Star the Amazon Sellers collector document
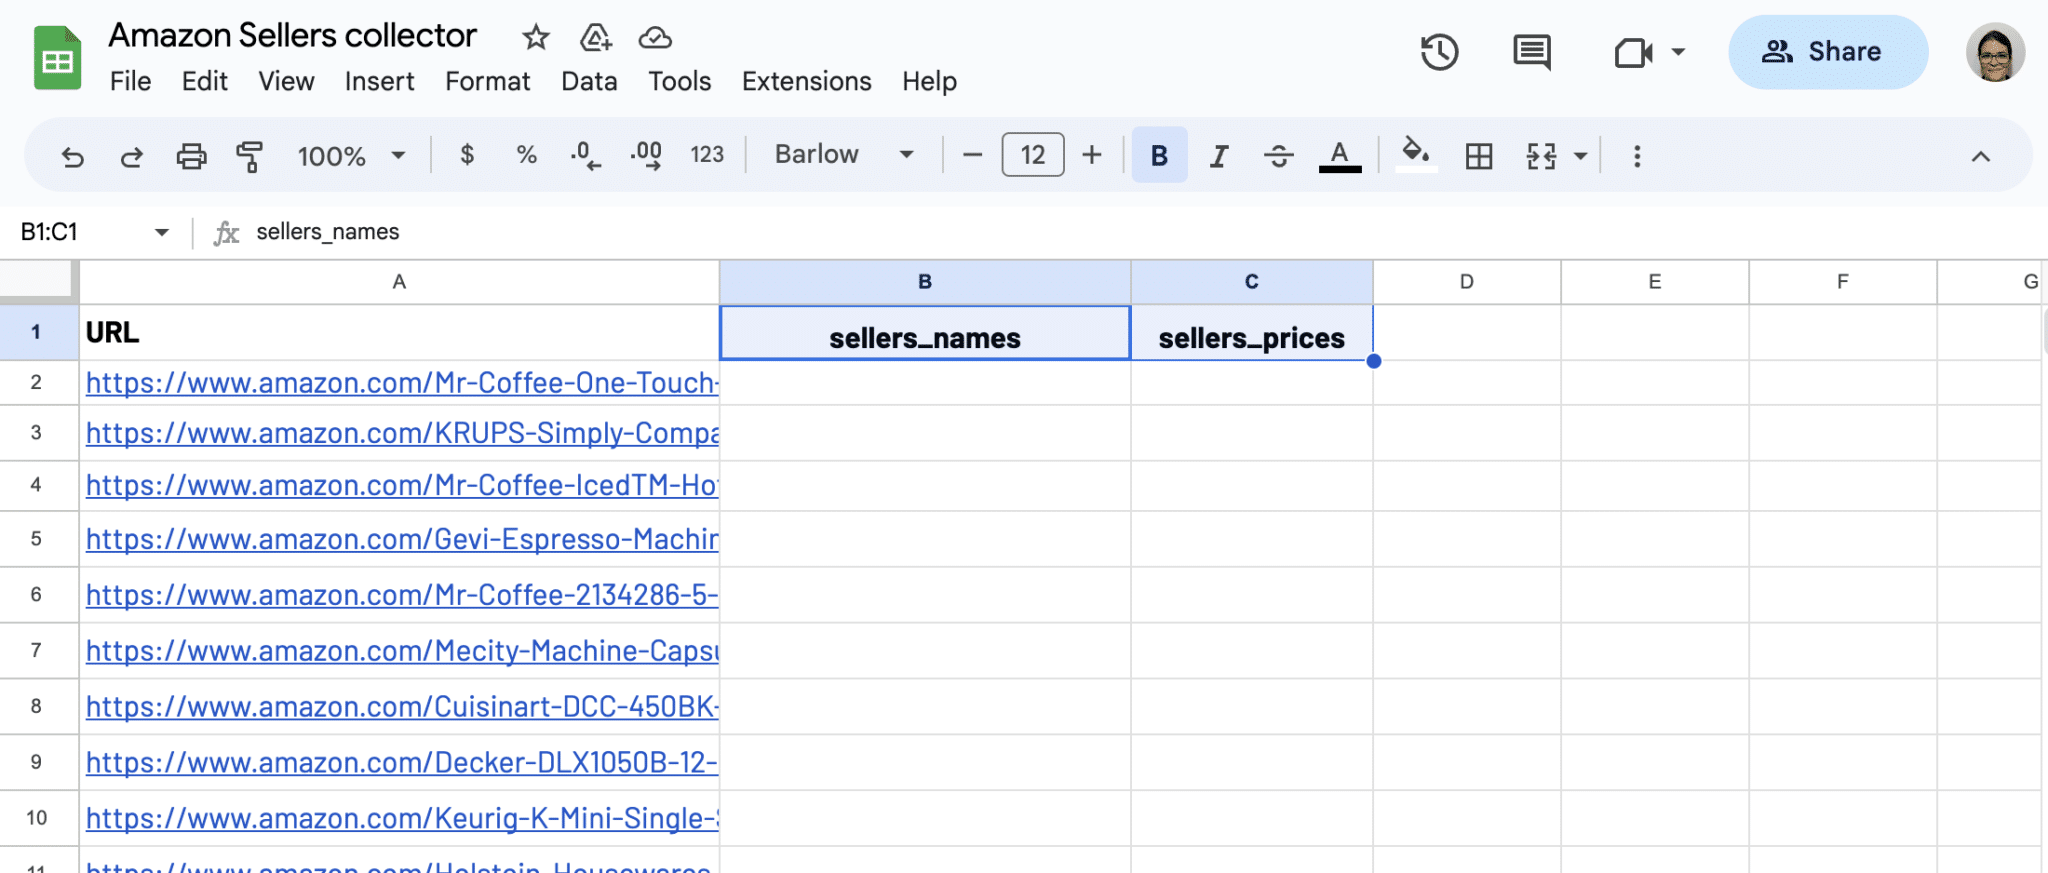The width and height of the screenshot is (2048, 873). (536, 38)
